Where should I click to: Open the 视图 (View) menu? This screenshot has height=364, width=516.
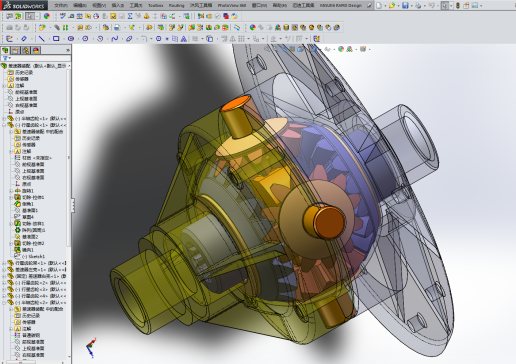pyautogui.click(x=99, y=5)
